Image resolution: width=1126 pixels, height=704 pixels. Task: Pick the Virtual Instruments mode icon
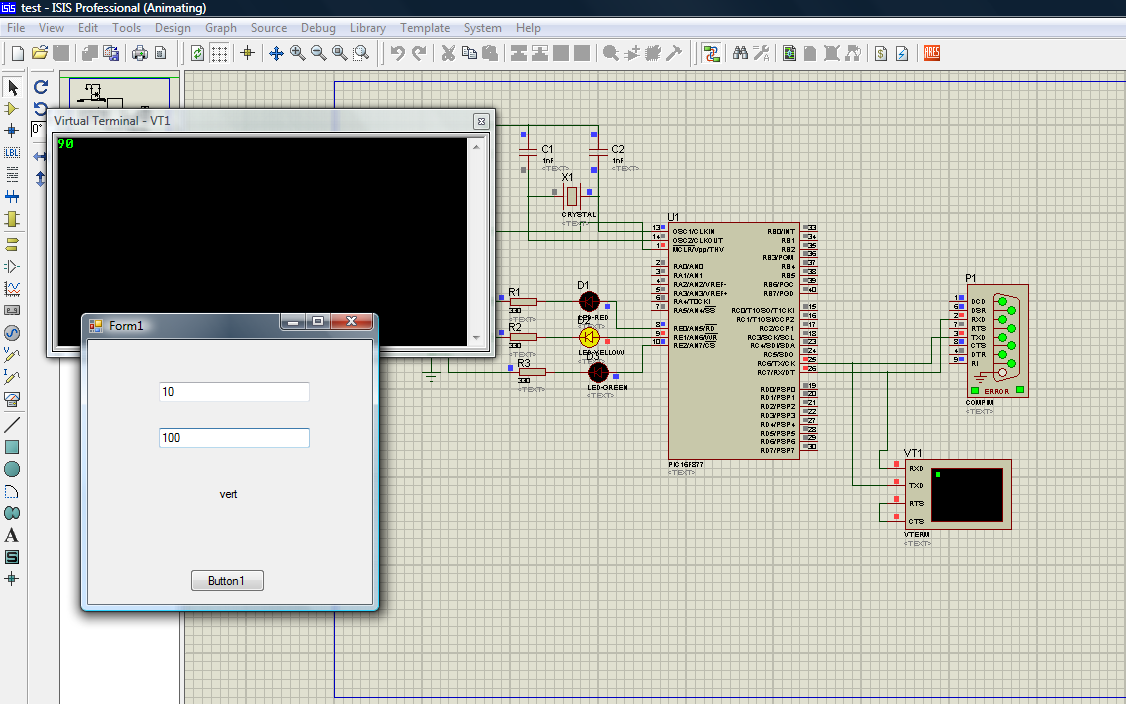point(12,399)
